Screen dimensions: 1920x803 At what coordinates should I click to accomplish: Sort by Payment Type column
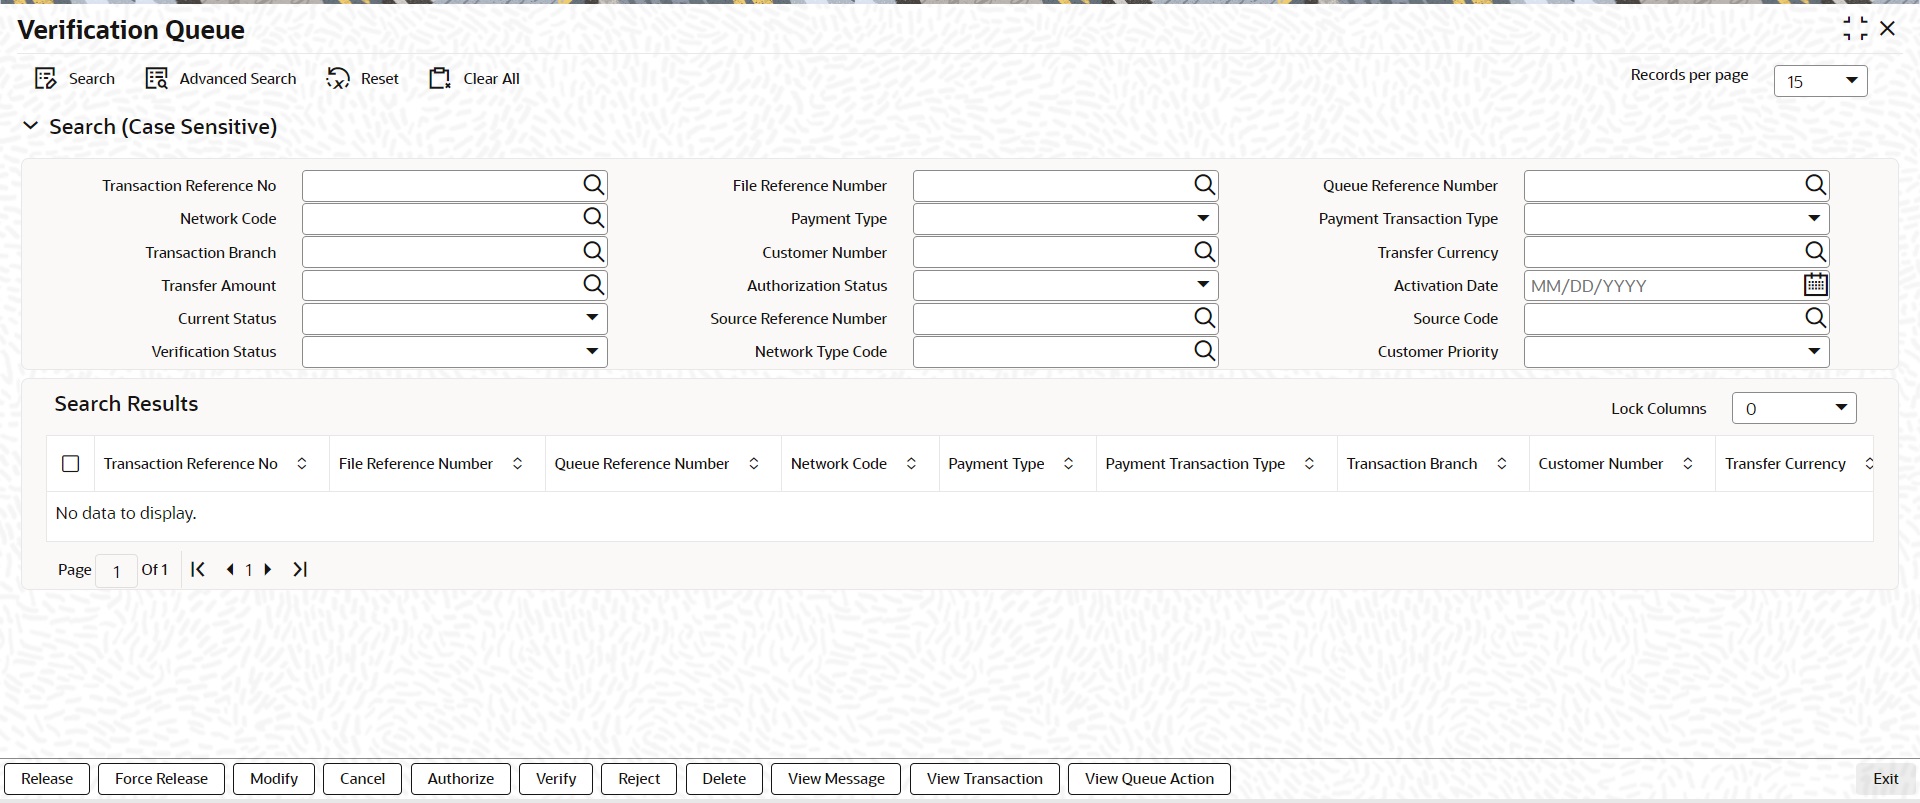[x=1068, y=464]
